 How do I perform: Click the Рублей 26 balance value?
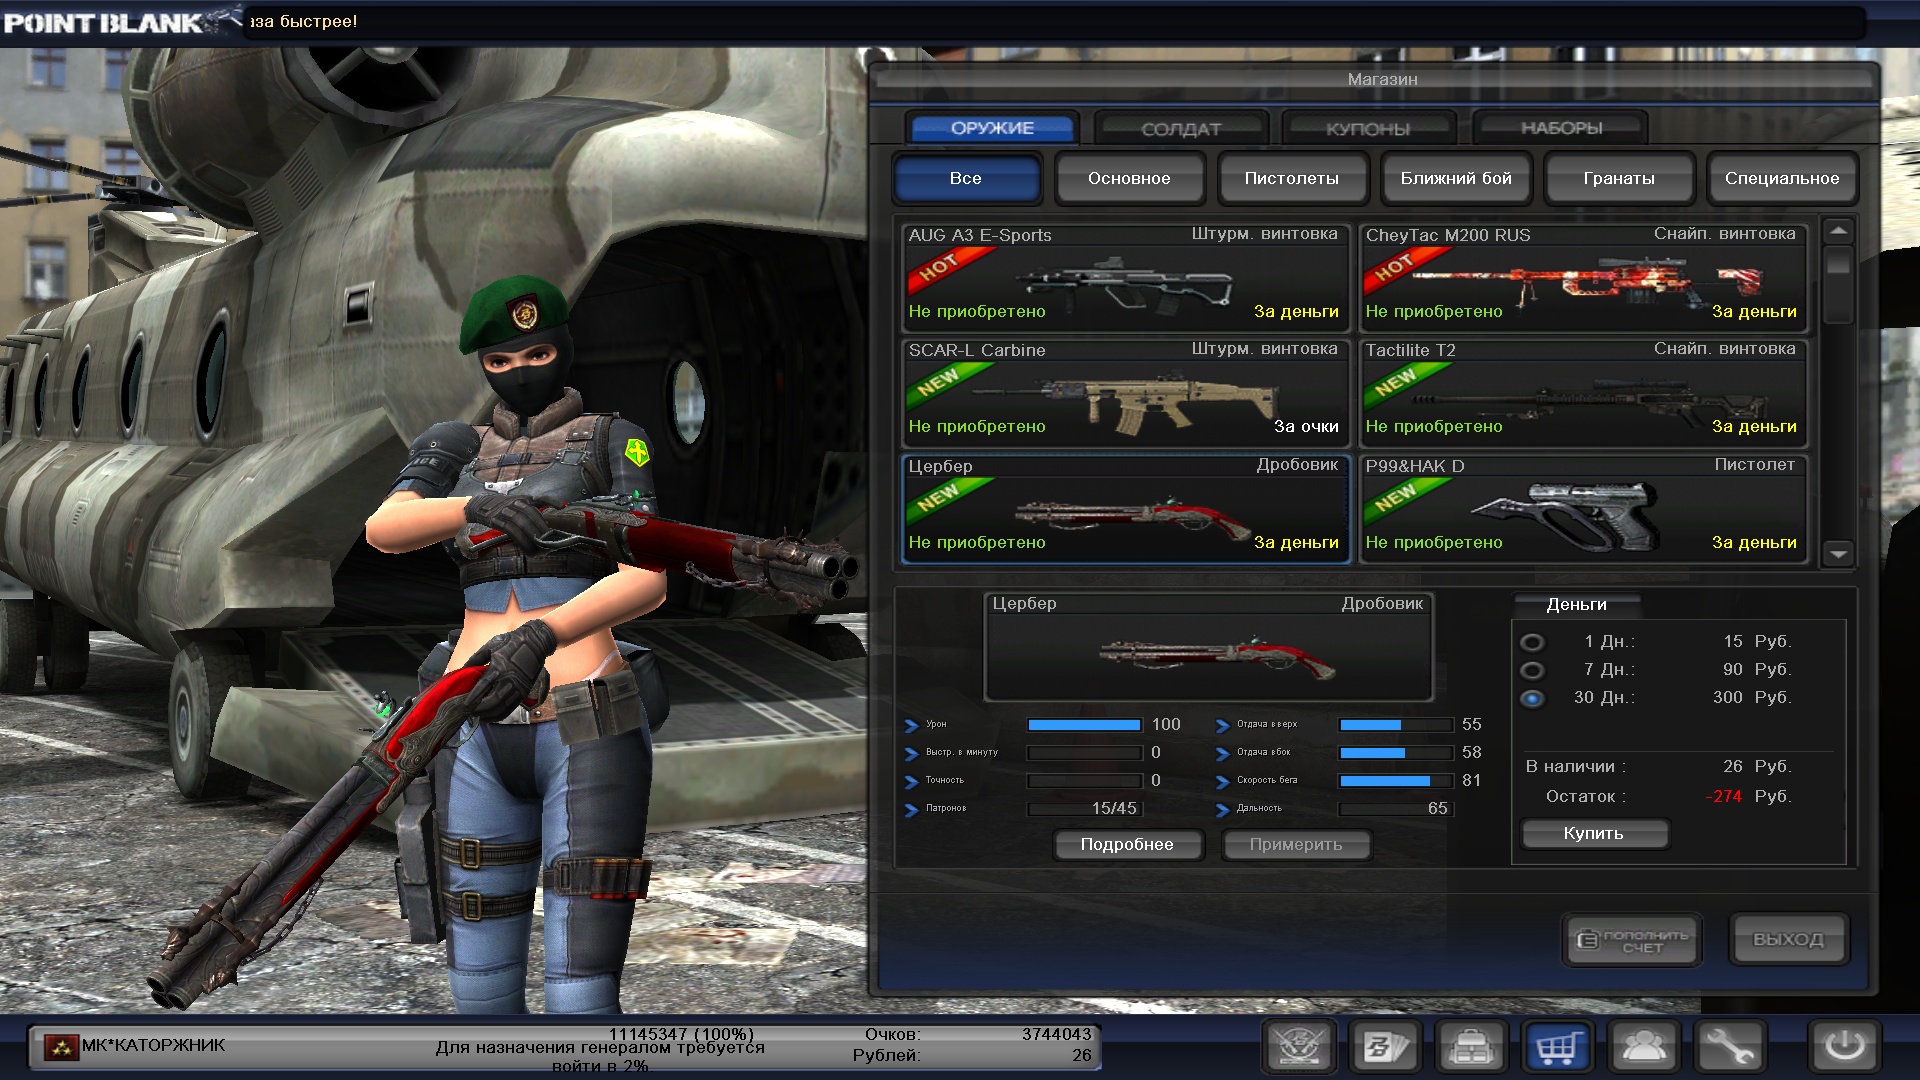pyautogui.click(x=1082, y=1055)
